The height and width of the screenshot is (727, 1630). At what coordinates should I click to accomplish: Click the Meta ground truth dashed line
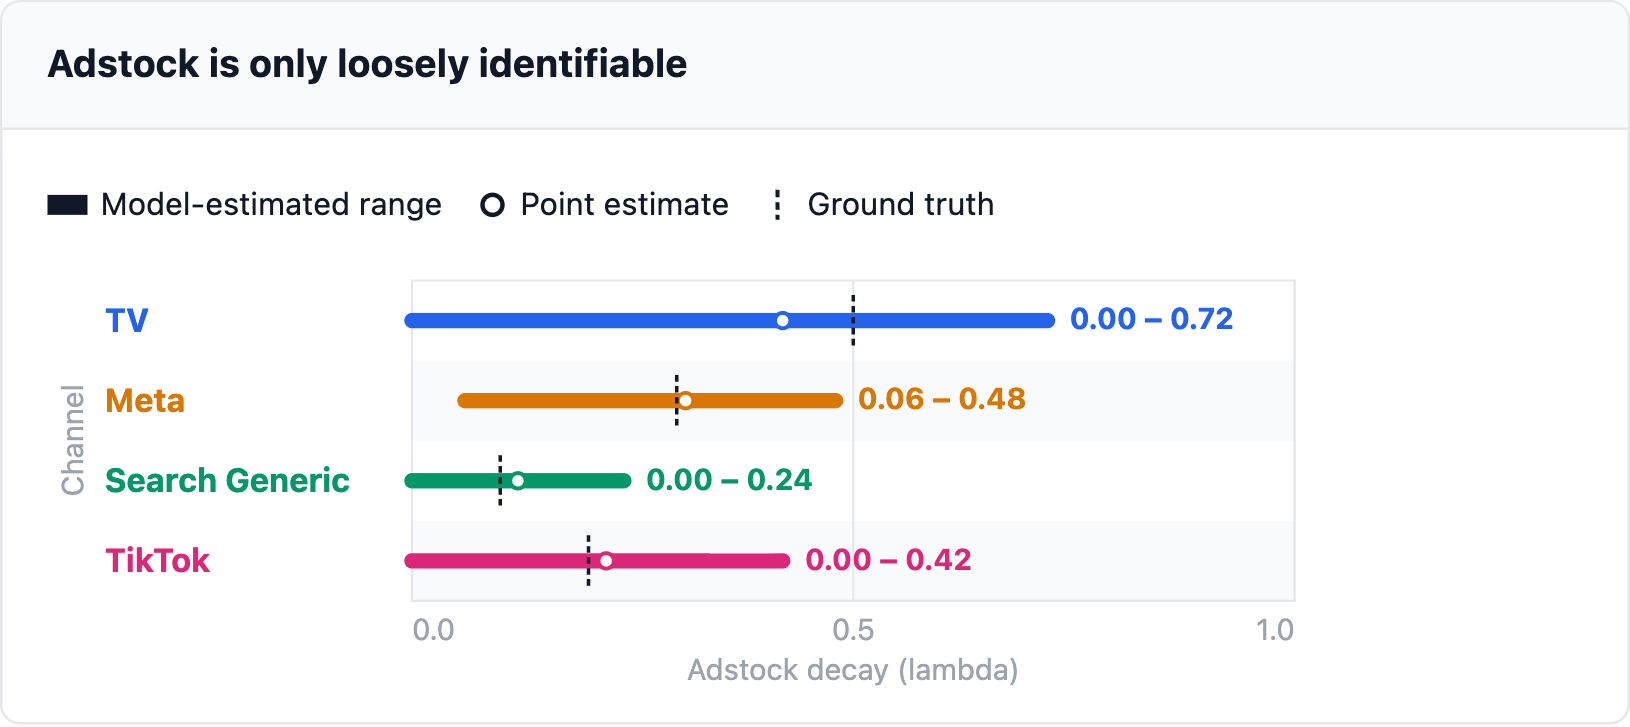[677, 401]
